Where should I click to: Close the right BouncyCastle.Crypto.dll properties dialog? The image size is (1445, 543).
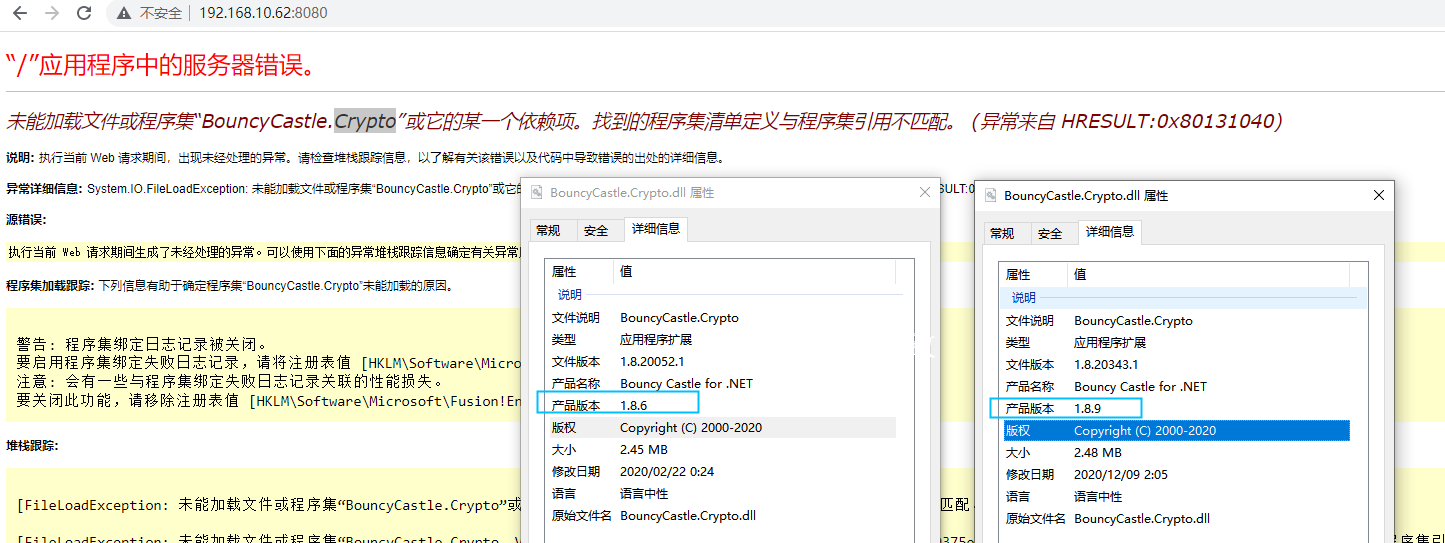[1378, 196]
